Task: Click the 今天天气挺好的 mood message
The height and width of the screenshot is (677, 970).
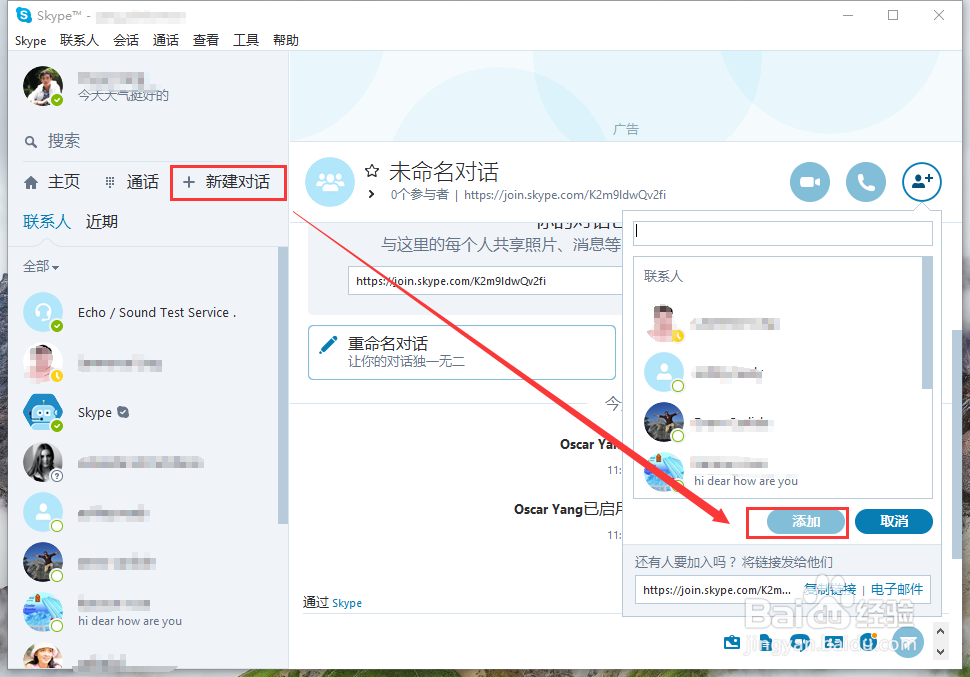Action: coord(123,95)
